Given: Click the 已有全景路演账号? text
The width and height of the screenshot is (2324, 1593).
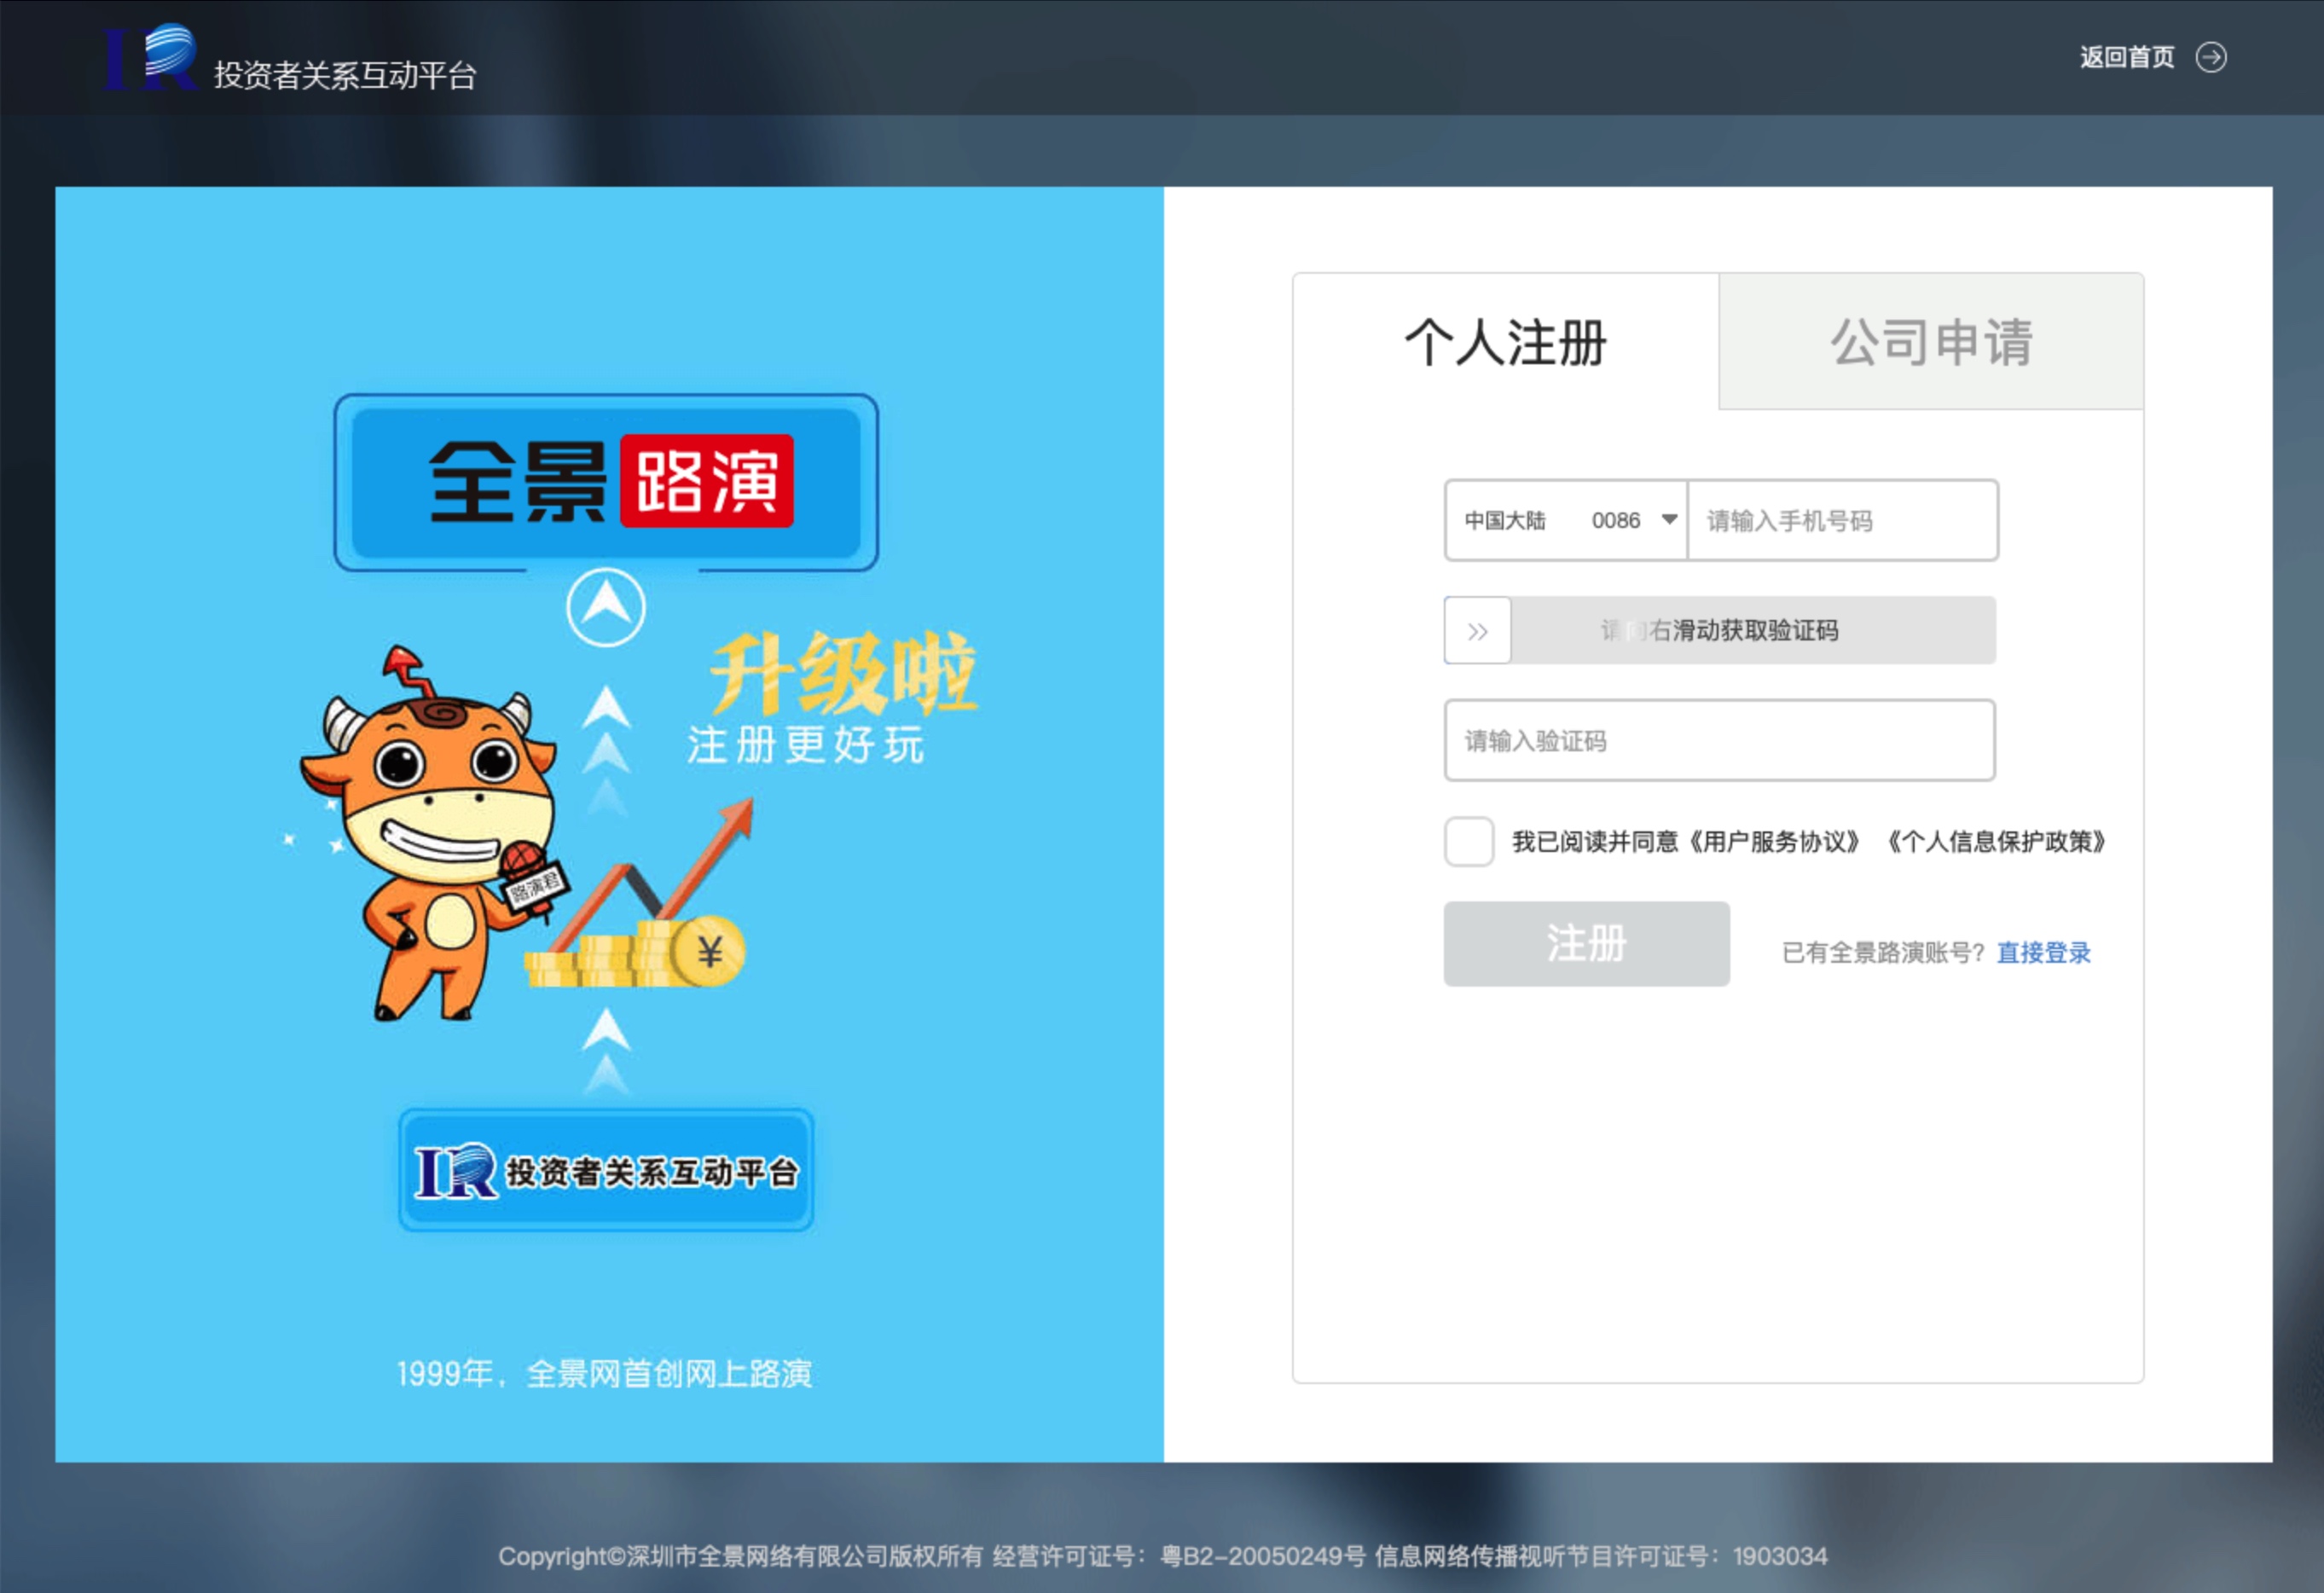Looking at the screenshot, I should [1883, 953].
